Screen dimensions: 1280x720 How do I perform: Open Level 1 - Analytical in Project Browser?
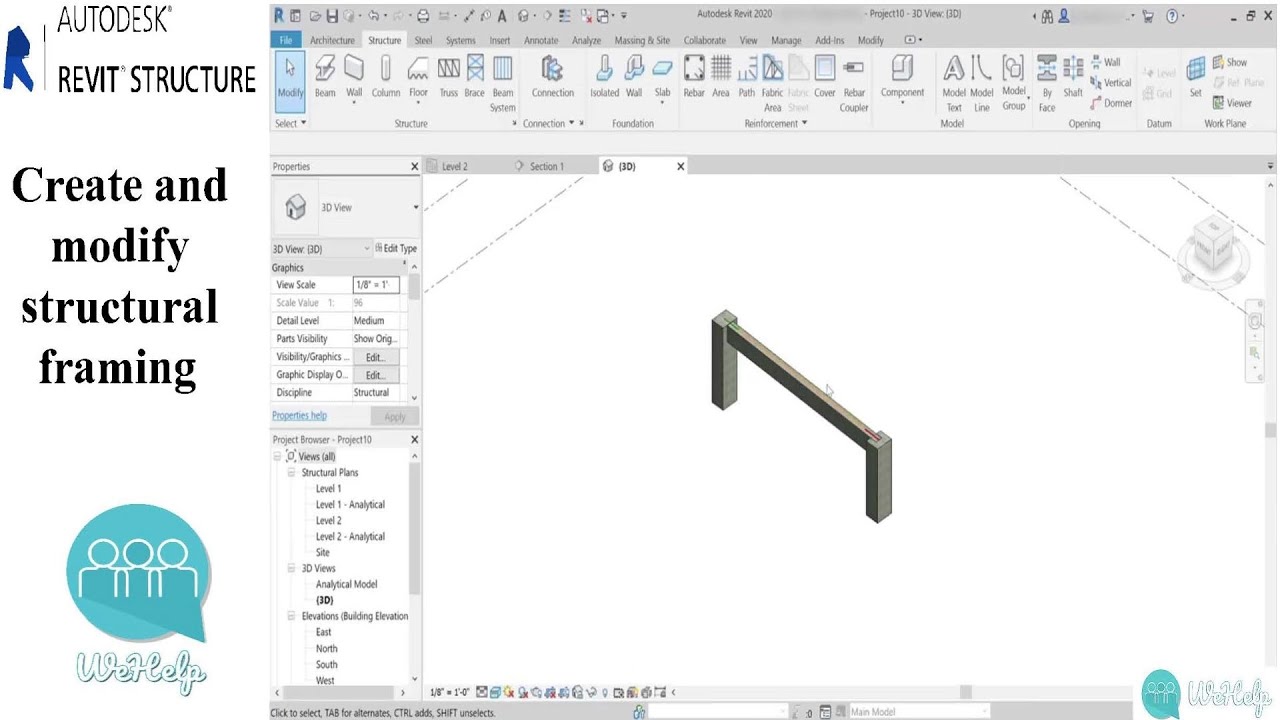tap(350, 504)
